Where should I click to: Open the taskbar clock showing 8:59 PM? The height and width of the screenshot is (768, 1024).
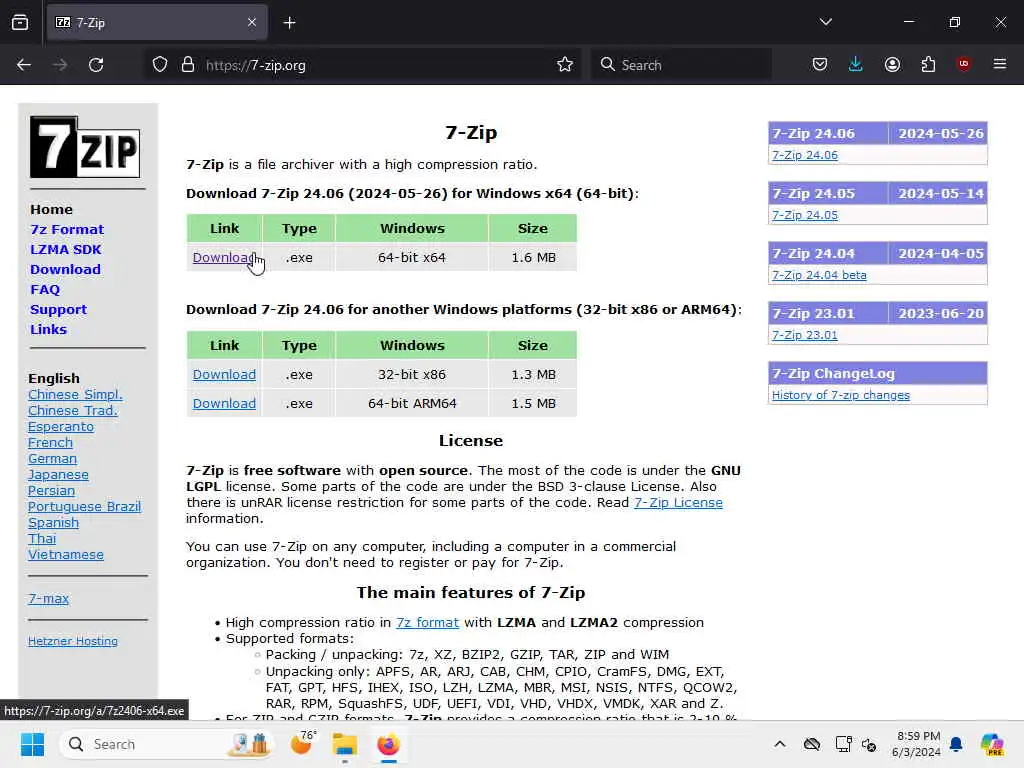click(916, 744)
